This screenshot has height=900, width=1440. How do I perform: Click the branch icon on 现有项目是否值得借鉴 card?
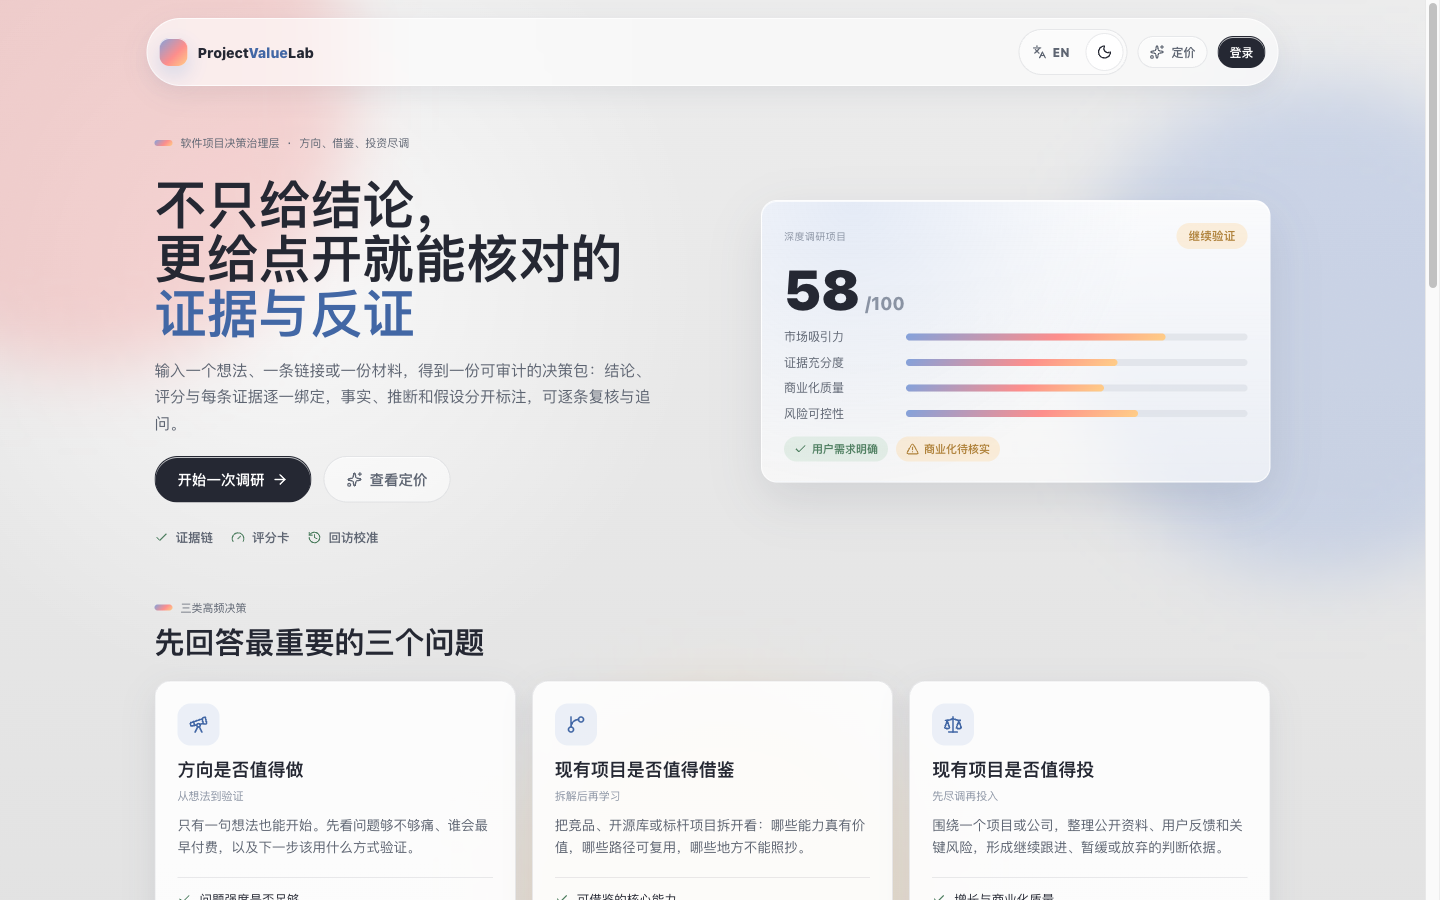click(576, 724)
